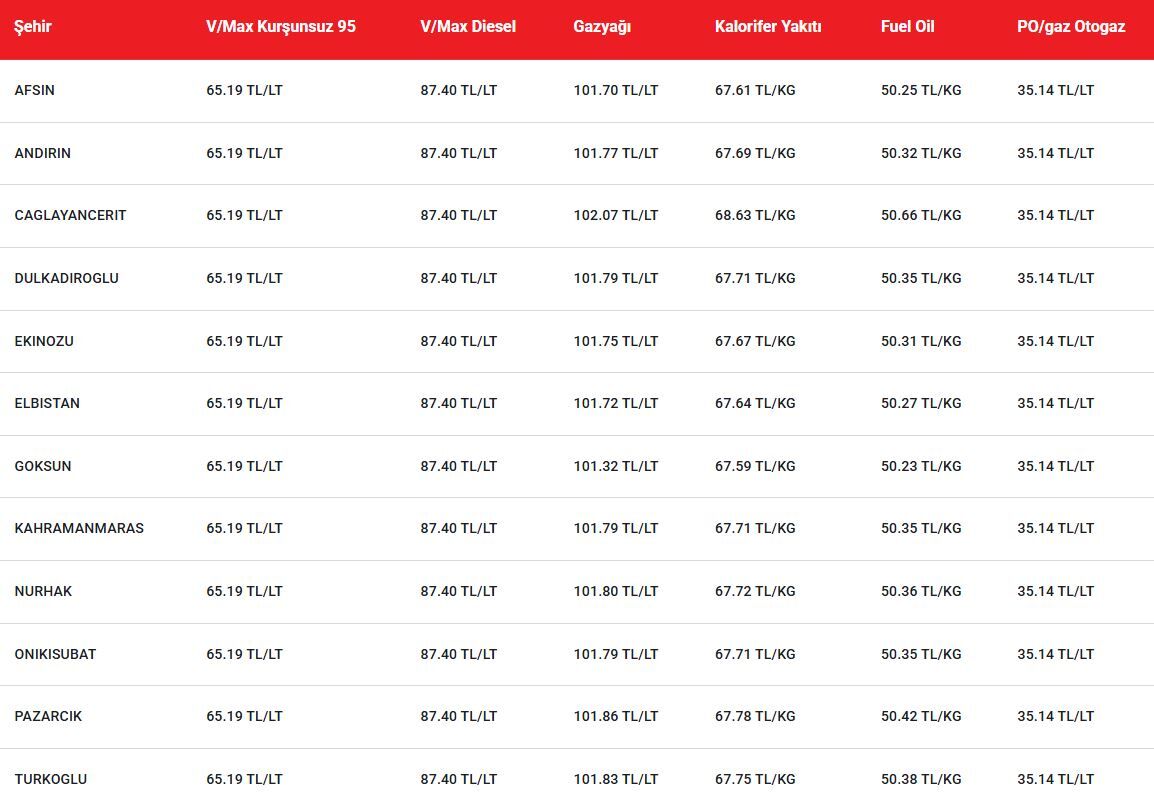Click the Şehir column header
The height and width of the screenshot is (809, 1154).
click(33, 27)
